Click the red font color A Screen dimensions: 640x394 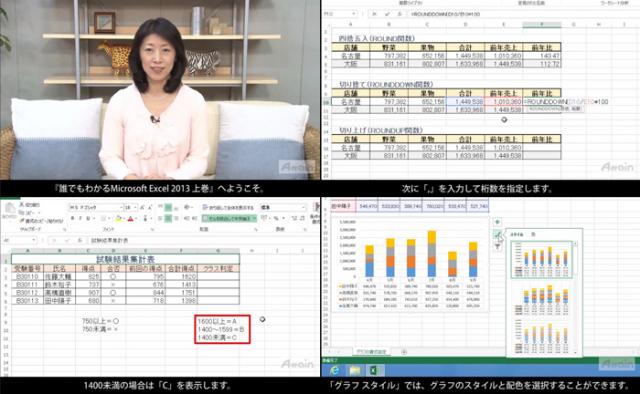coord(131,219)
